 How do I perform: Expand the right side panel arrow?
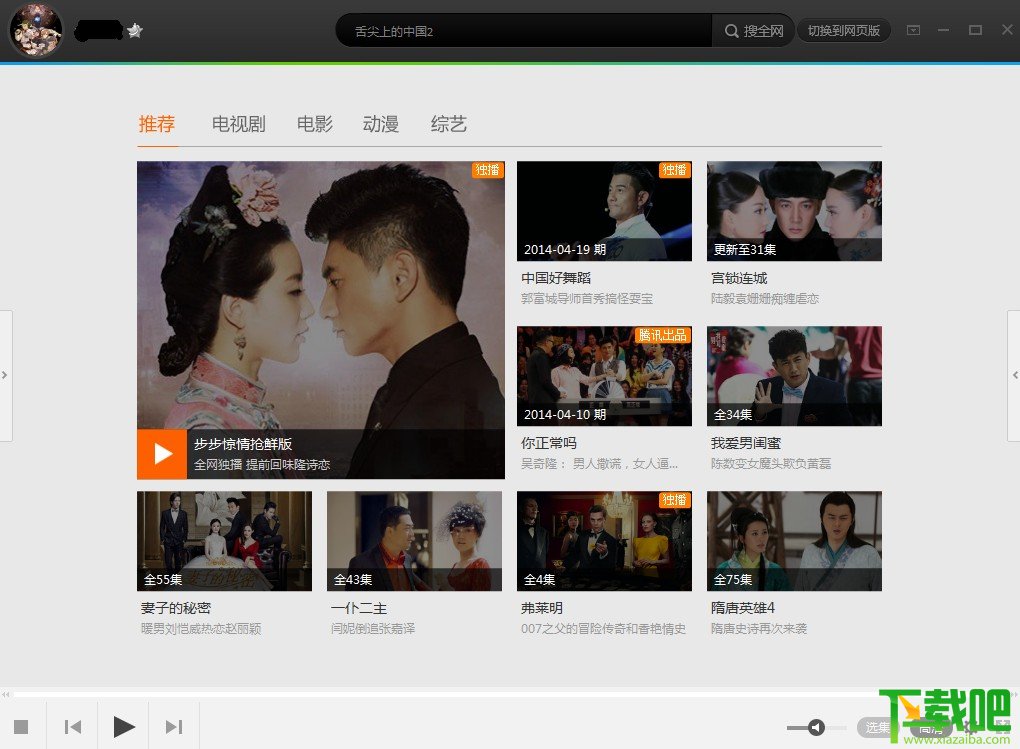tap(1014, 375)
